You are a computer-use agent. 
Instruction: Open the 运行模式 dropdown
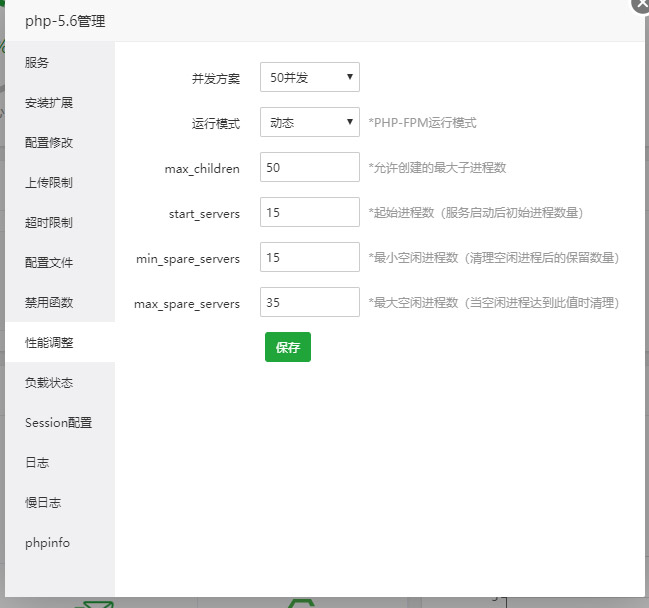pyautogui.click(x=309, y=123)
